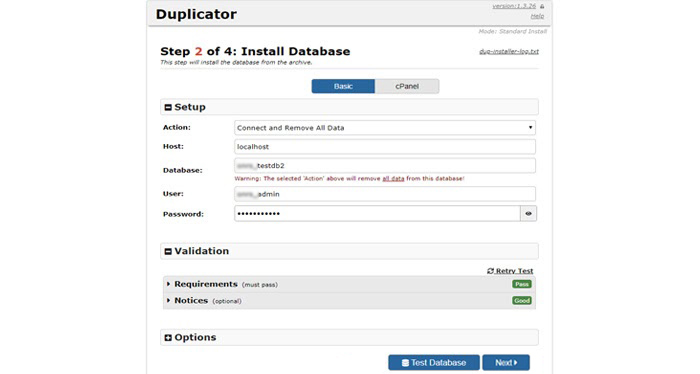Open the Help link
The width and height of the screenshot is (700, 374).
537,16
